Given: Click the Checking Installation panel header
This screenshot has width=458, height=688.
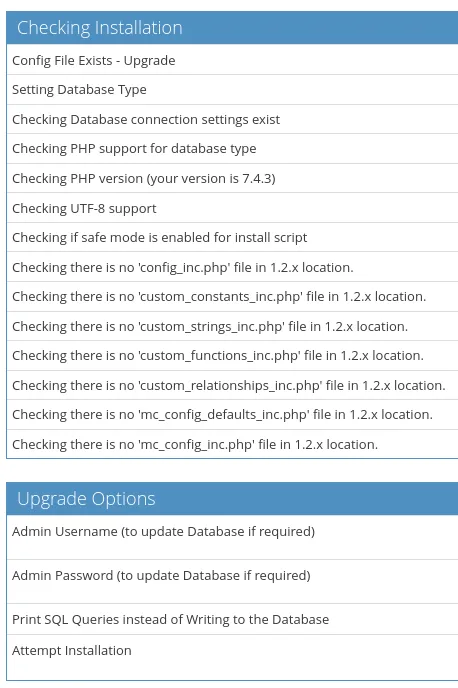Looking at the screenshot, I should coord(232,28).
